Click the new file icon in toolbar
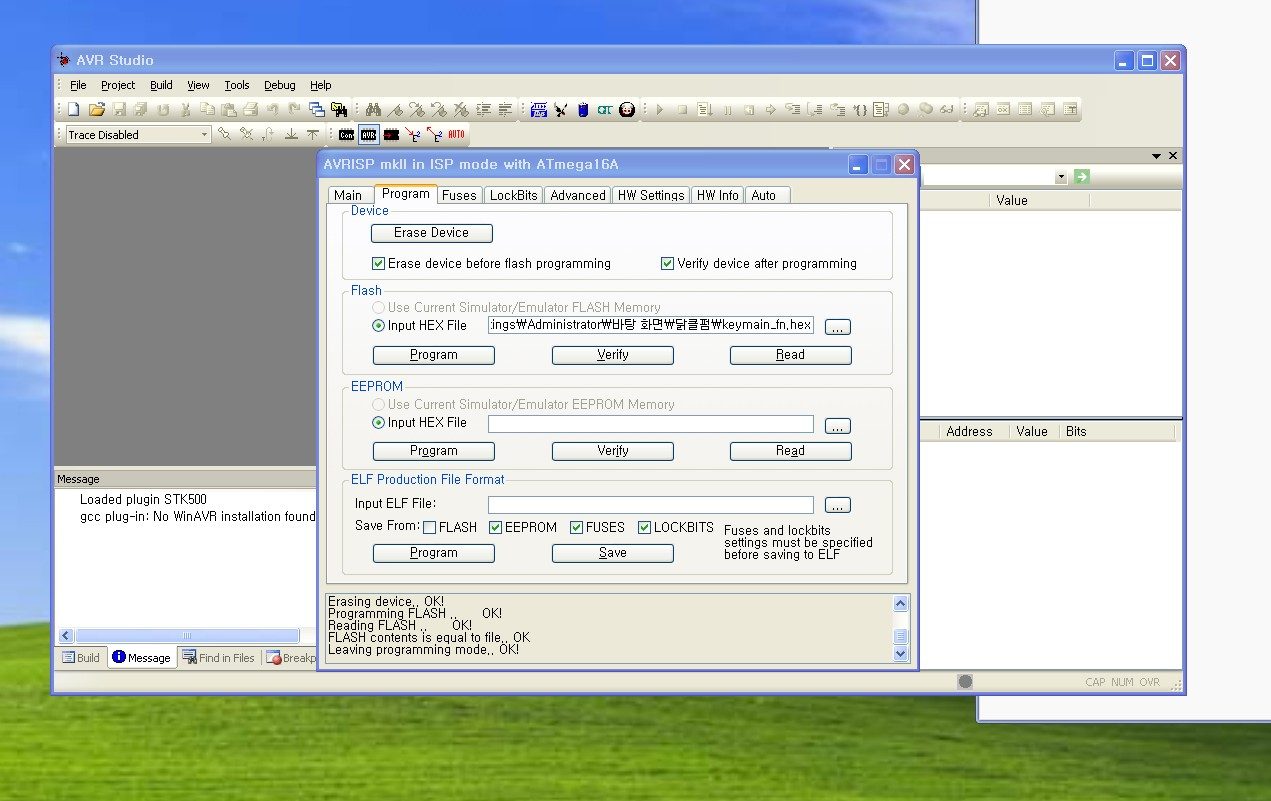The image size is (1271, 801). point(74,110)
